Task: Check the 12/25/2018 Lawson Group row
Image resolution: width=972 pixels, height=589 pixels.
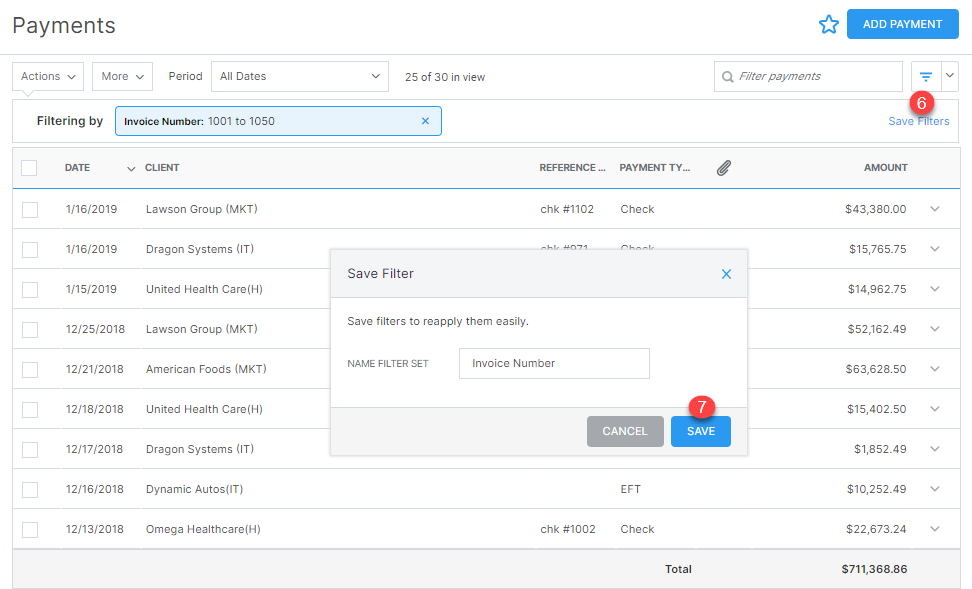Action: coord(30,330)
